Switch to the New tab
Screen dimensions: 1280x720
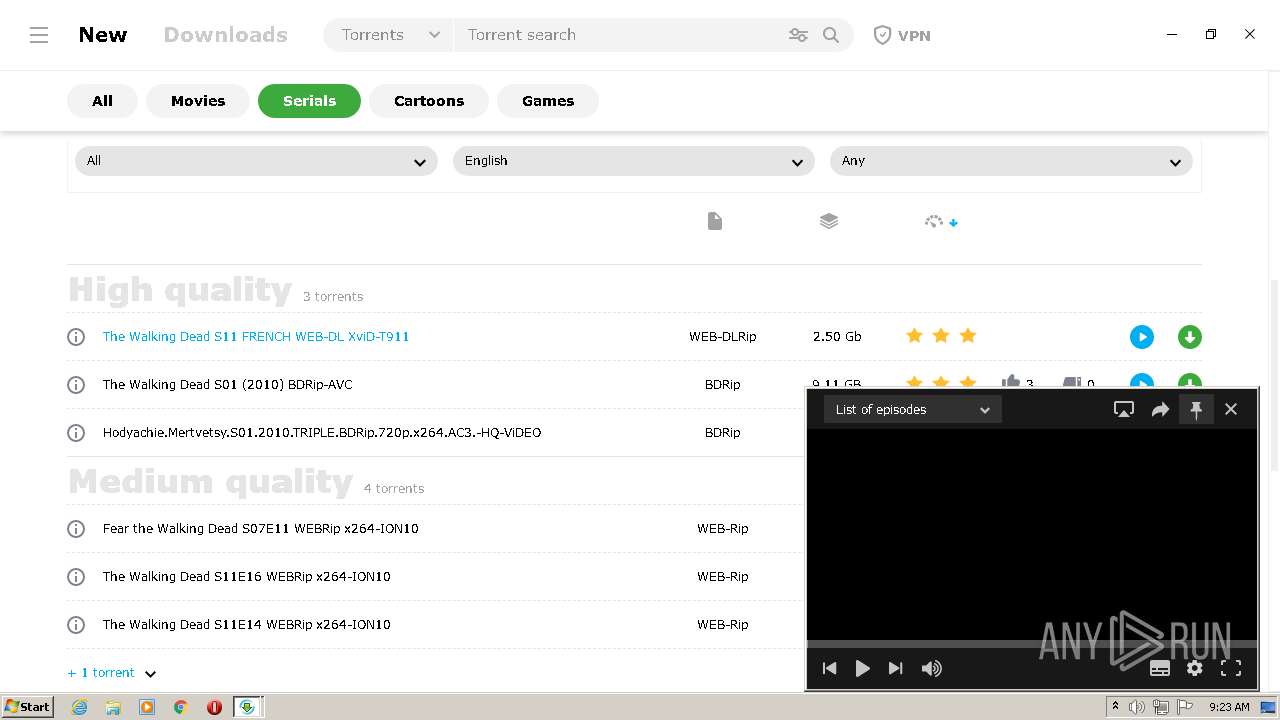click(103, 35)
